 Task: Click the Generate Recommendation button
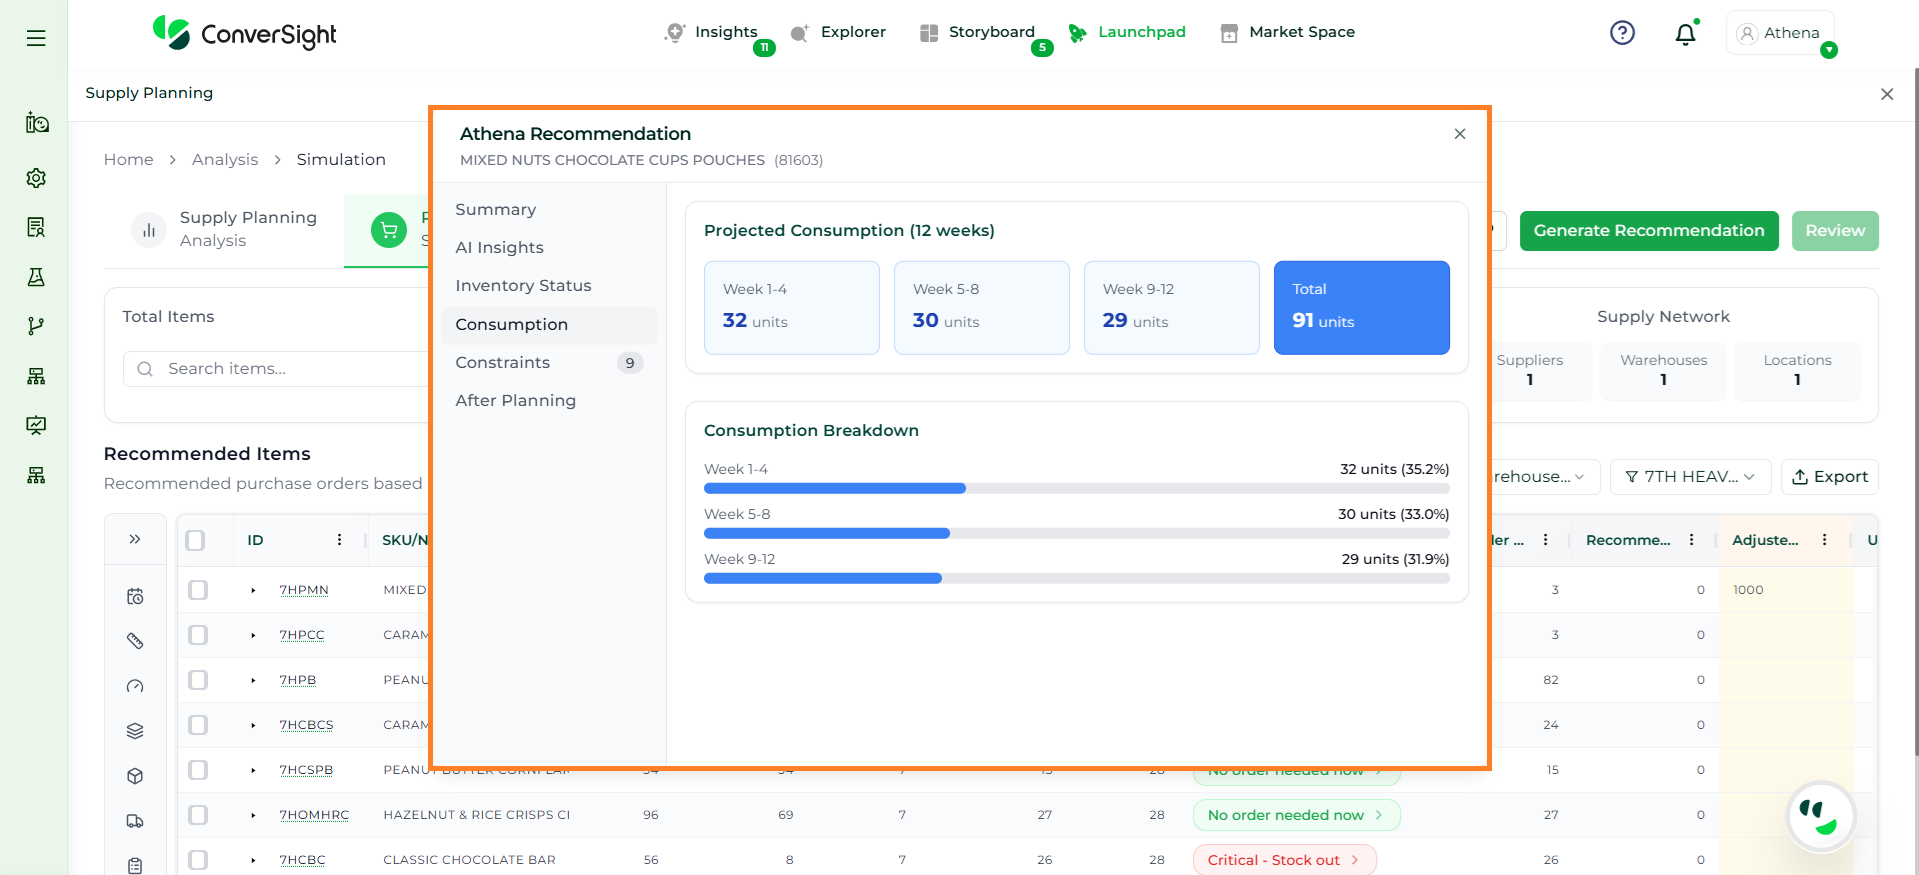(1648, 231)
